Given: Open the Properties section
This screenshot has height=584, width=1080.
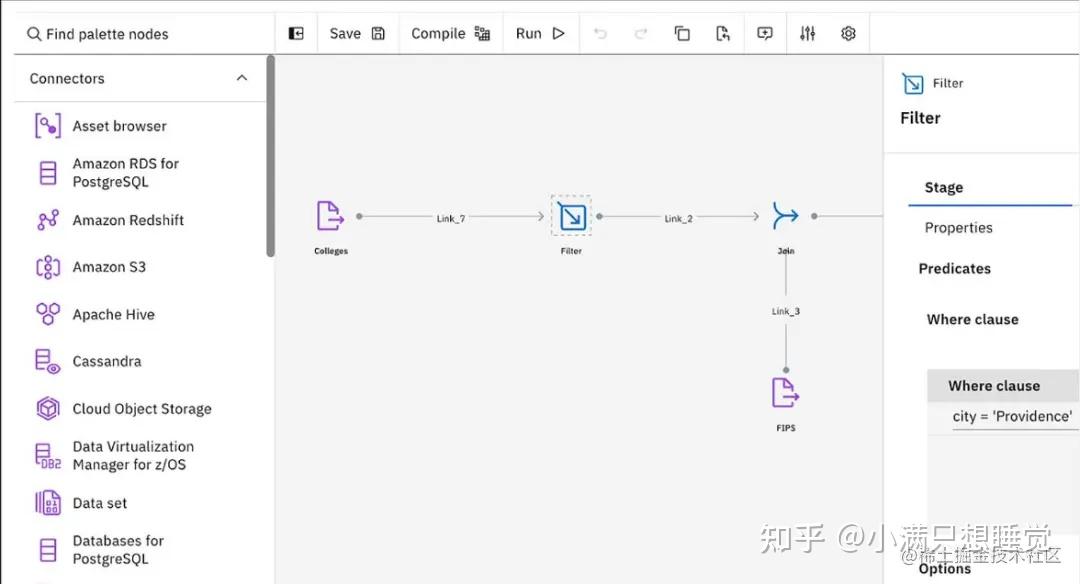Looking at the screenshot, I should pyautogui.click(x=958, y=227).
